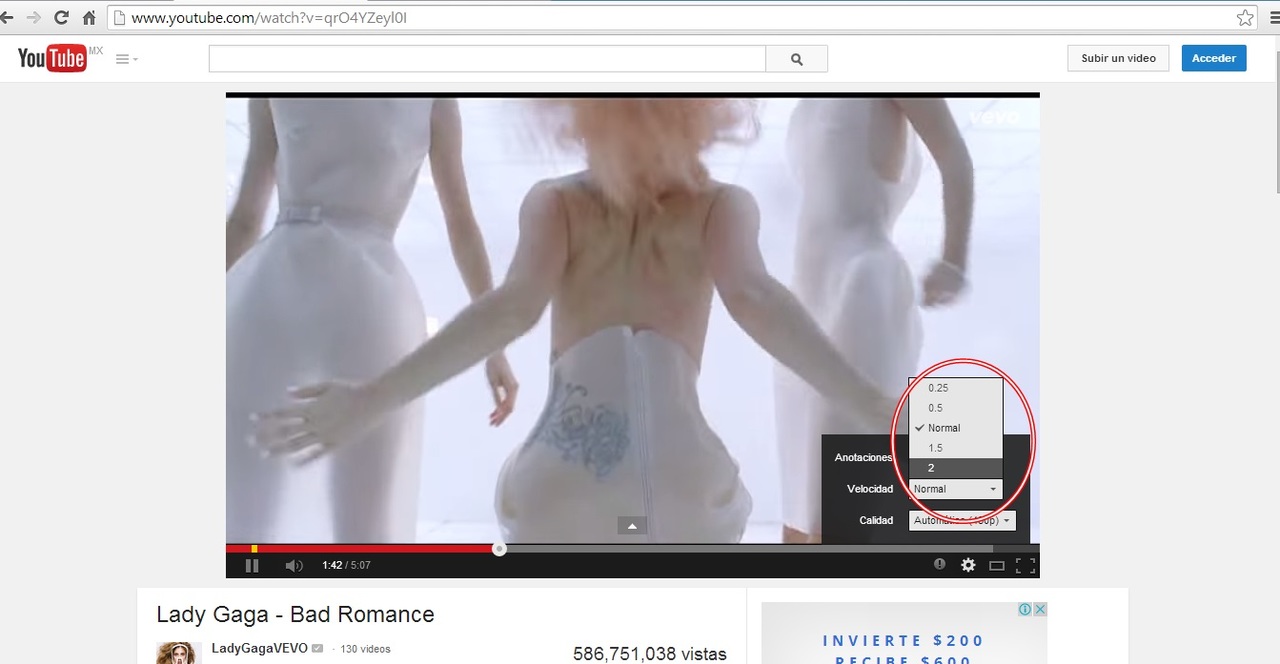Screen dimensions: 1280x664
Task: Enter fullscreen mode
Action: click(x=1025, y=566)
